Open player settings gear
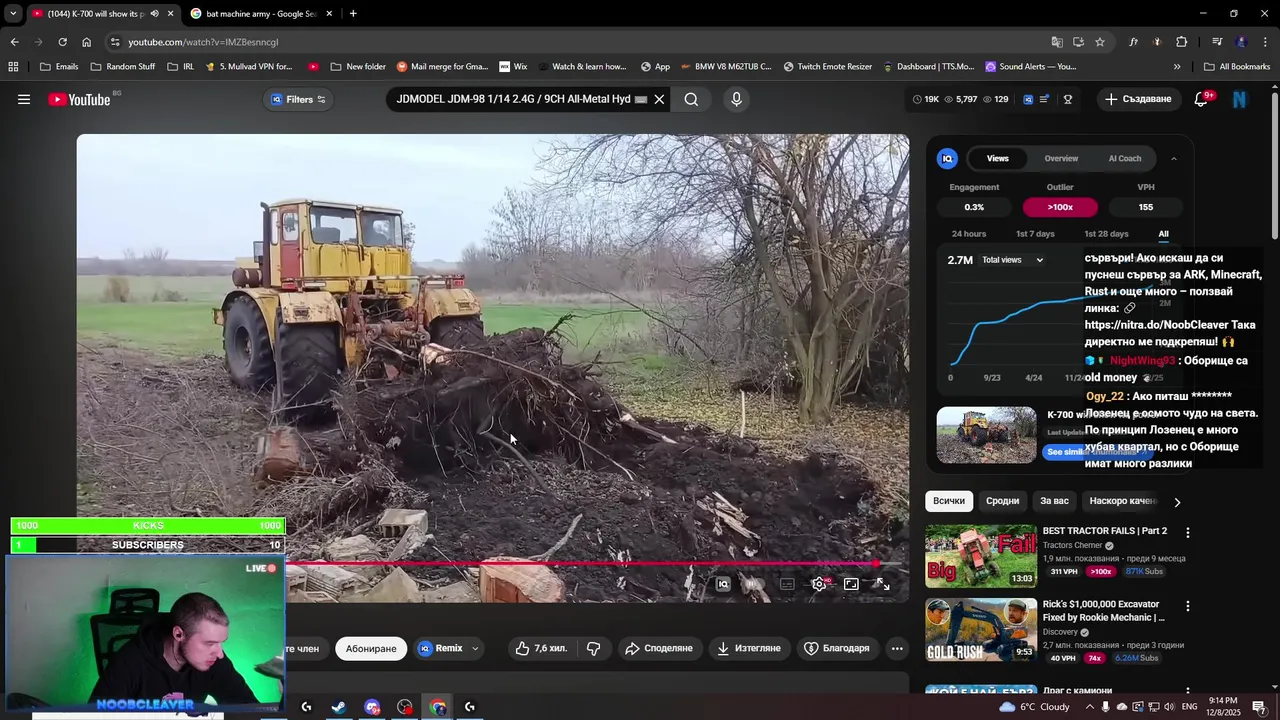 tap(819, 584)
